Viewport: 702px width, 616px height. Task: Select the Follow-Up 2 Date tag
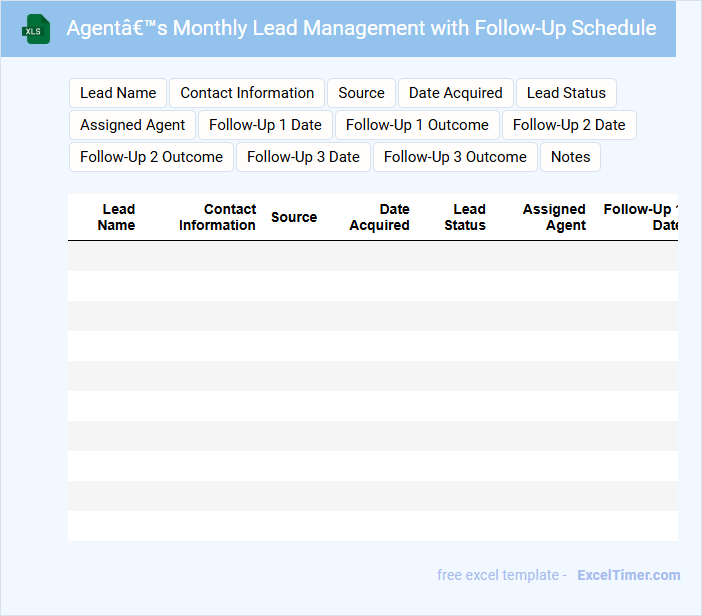pyautogui.click(x=569, y=125)
